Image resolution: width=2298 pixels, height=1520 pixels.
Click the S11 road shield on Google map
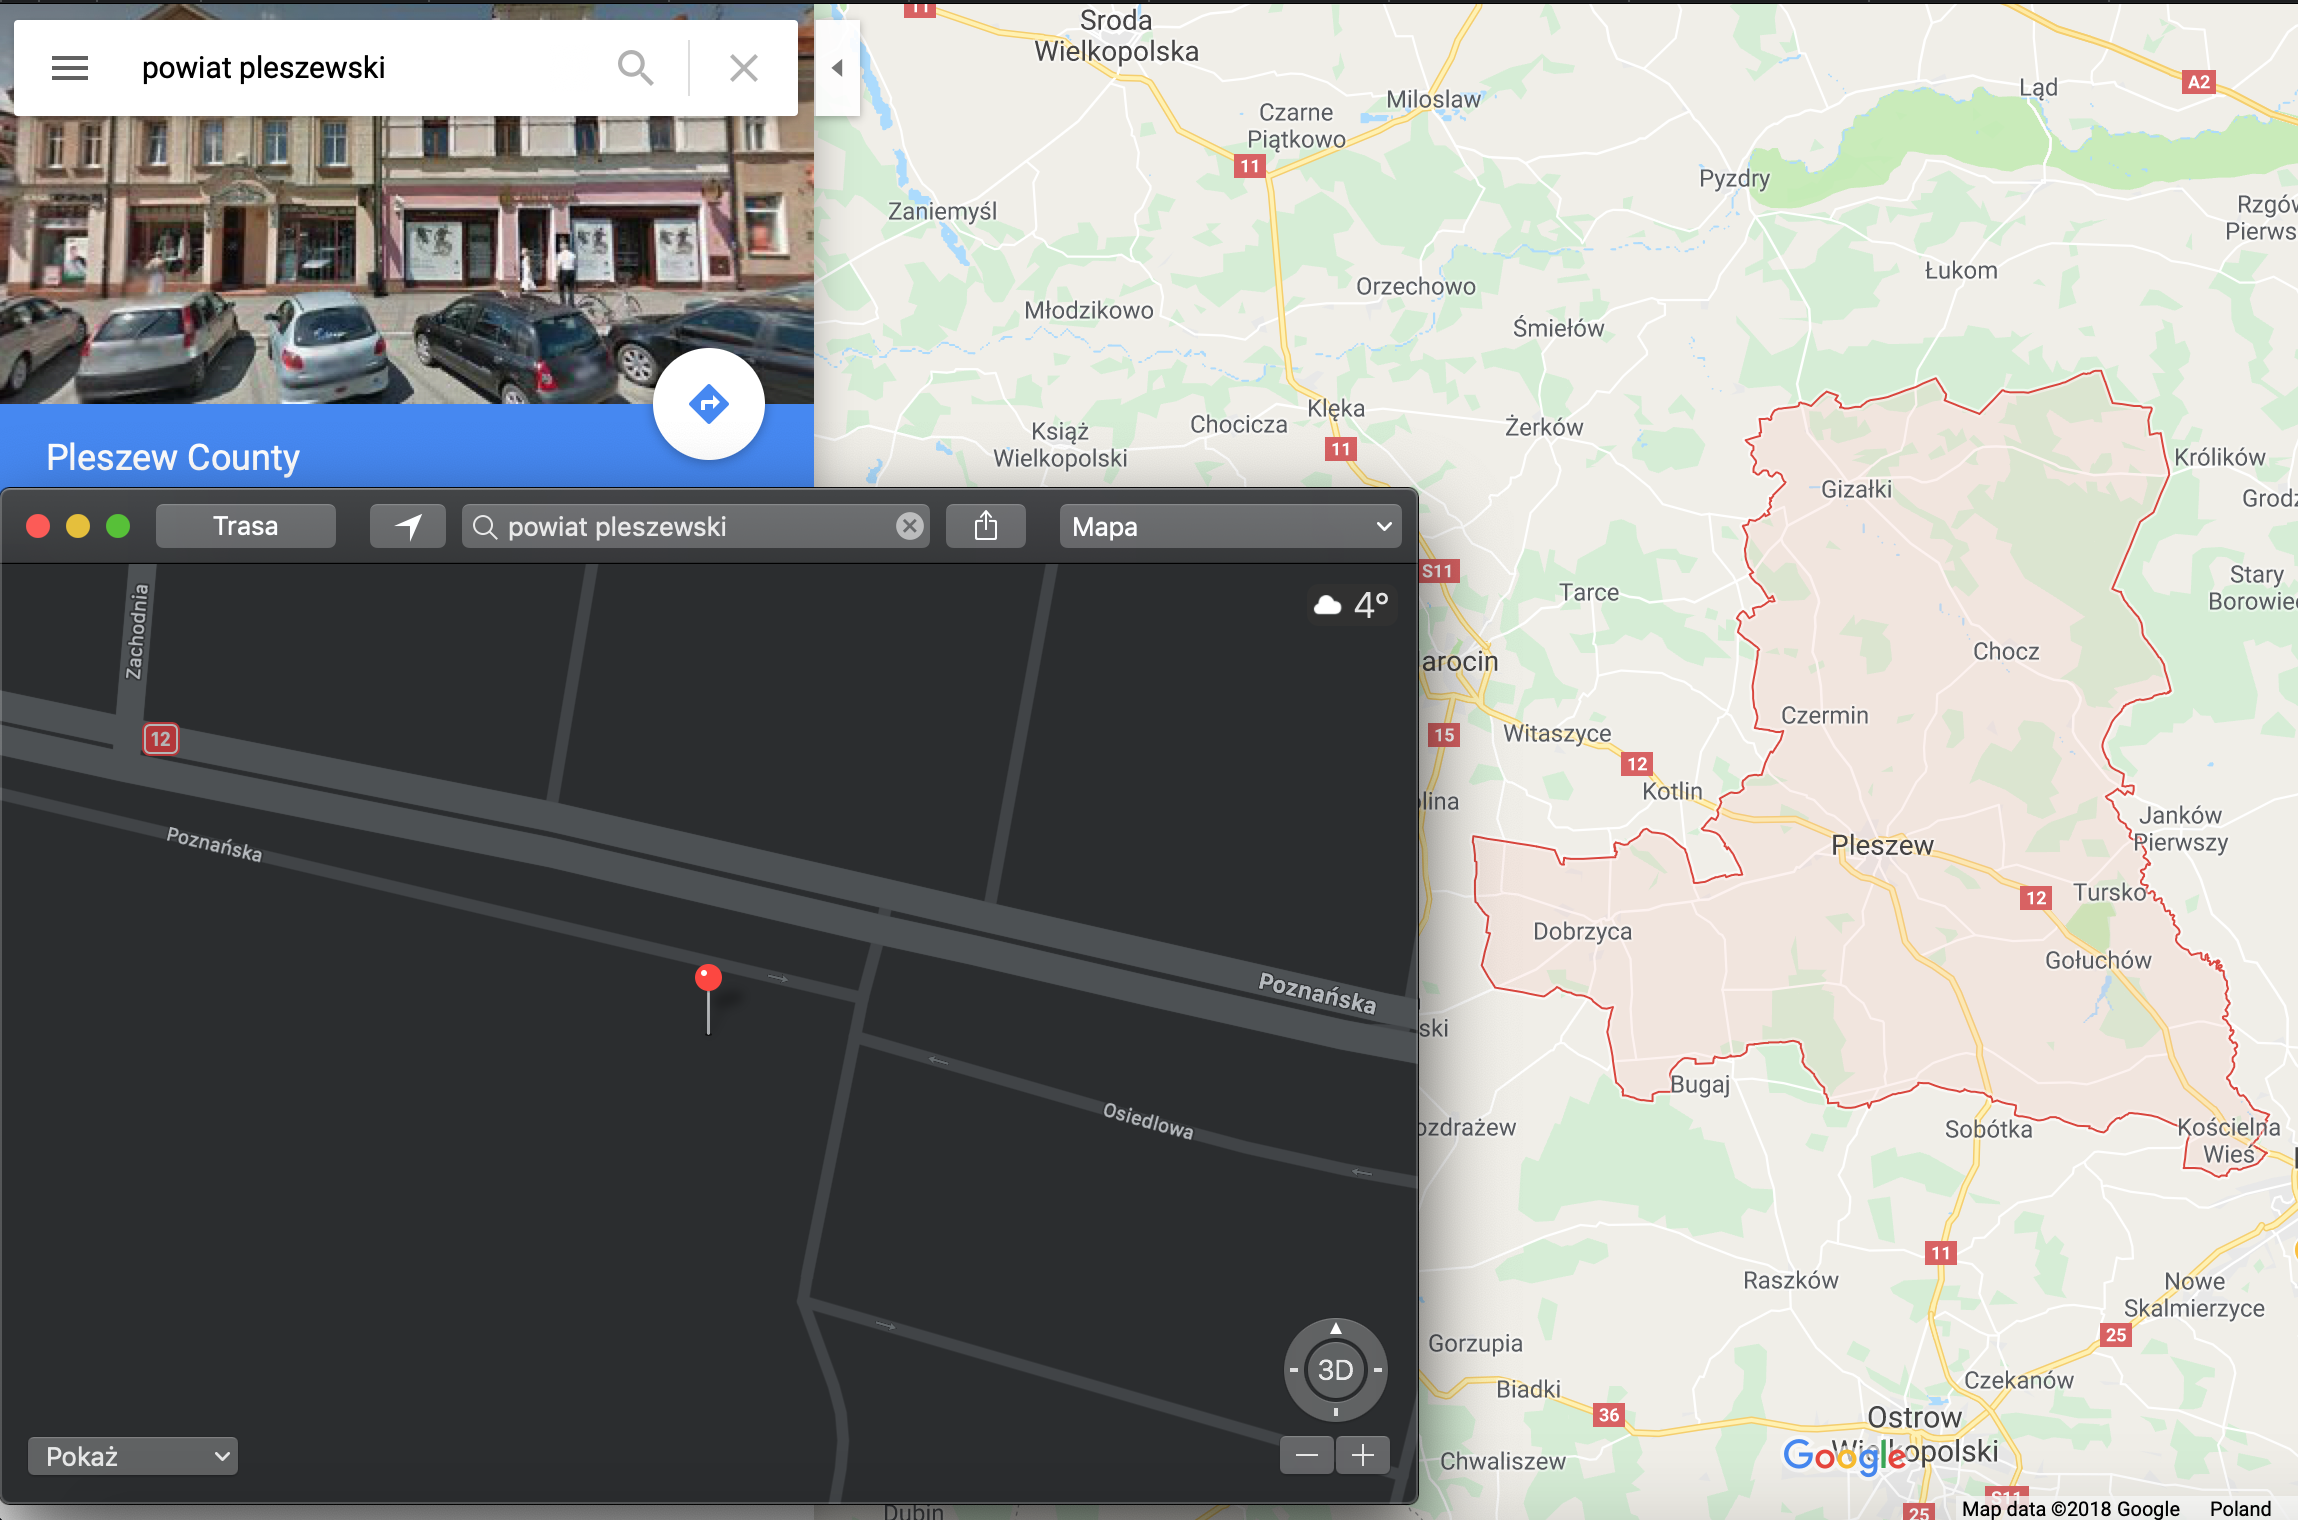pos(1437,571)
